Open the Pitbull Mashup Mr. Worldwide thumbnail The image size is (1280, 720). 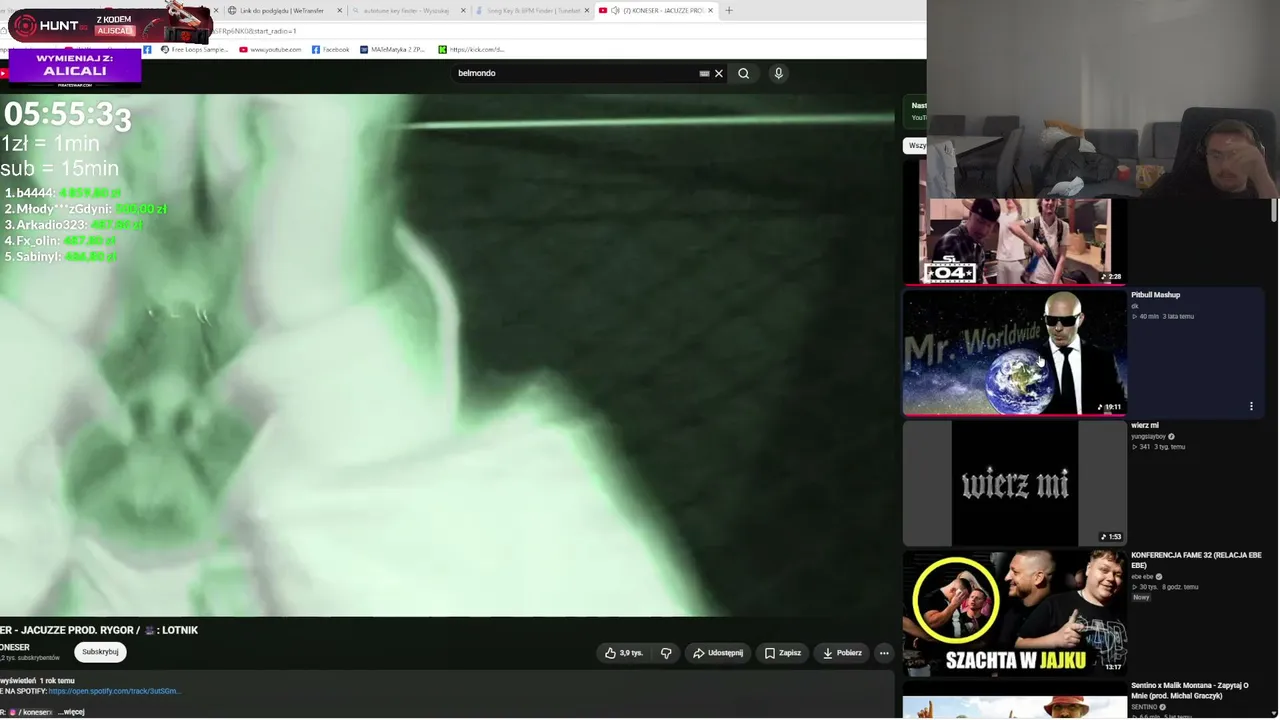click(x=1015, y=352)
